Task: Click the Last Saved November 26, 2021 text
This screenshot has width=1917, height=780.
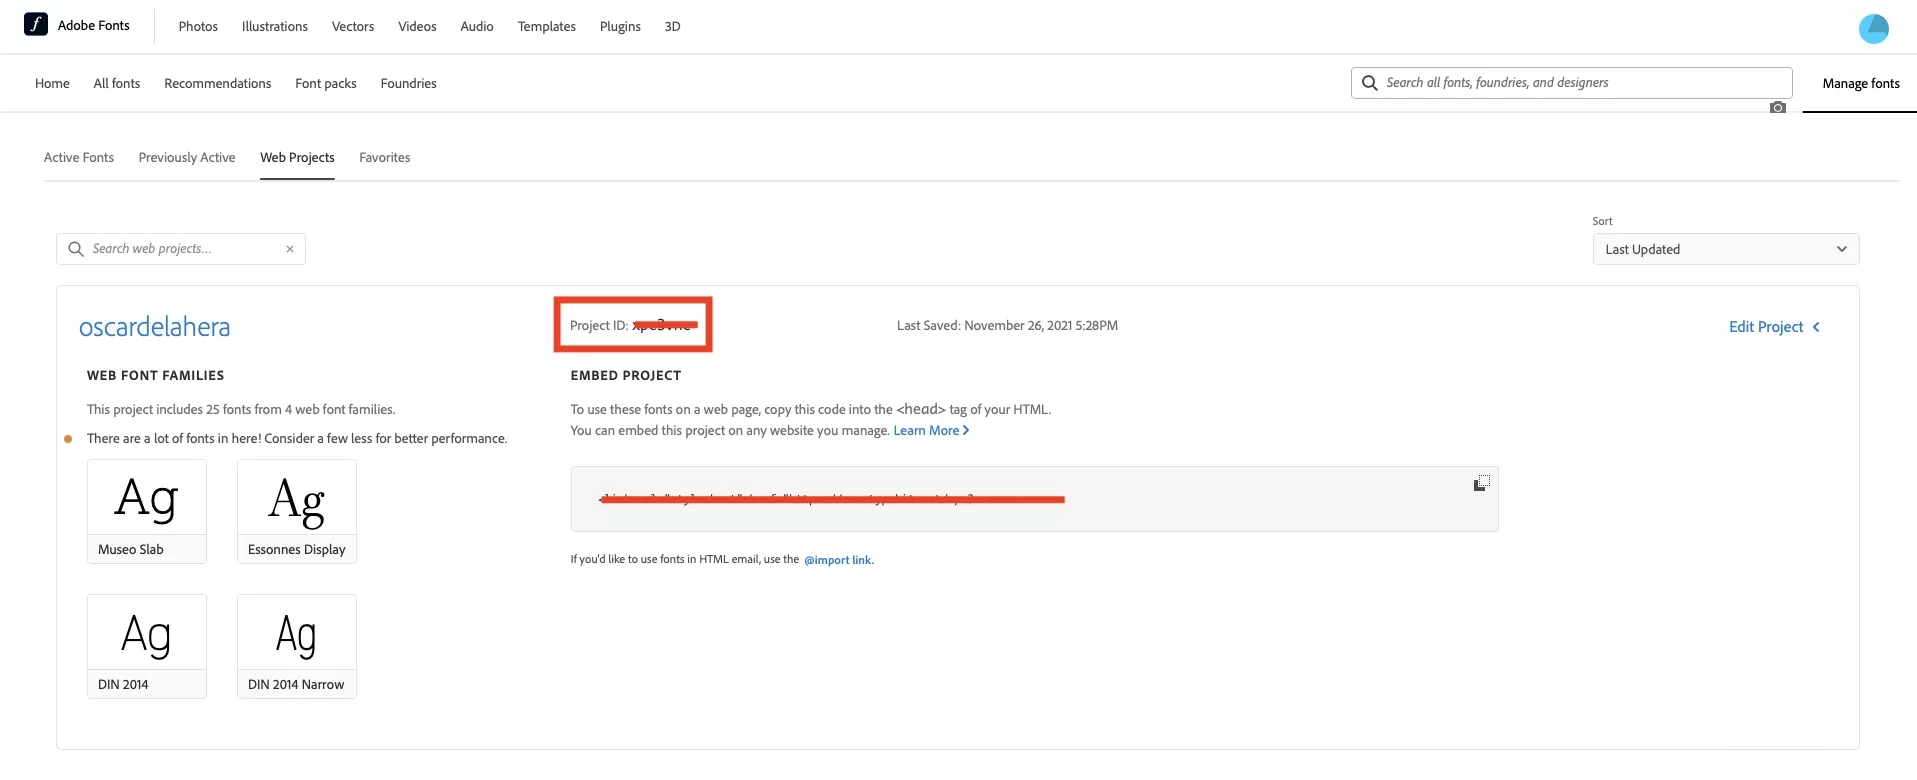Action: click(x=1007, y=325)
